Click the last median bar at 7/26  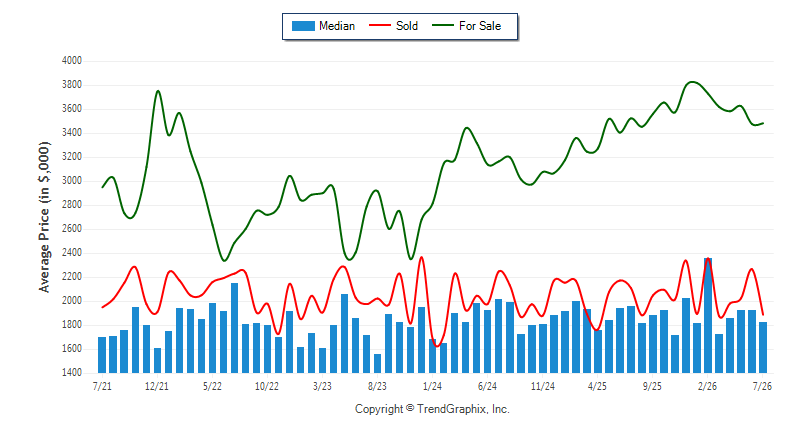point(763,347)
